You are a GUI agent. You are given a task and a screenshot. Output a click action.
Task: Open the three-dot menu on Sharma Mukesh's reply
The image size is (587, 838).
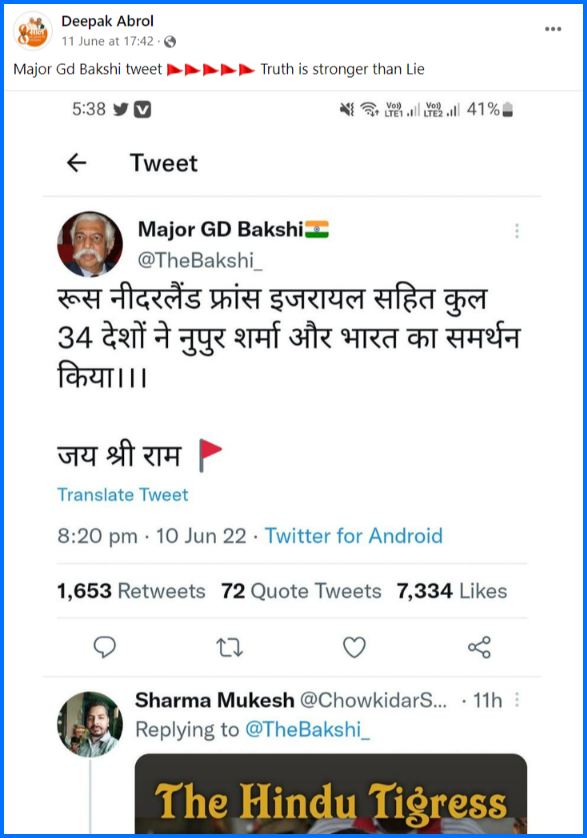(517, 700)
